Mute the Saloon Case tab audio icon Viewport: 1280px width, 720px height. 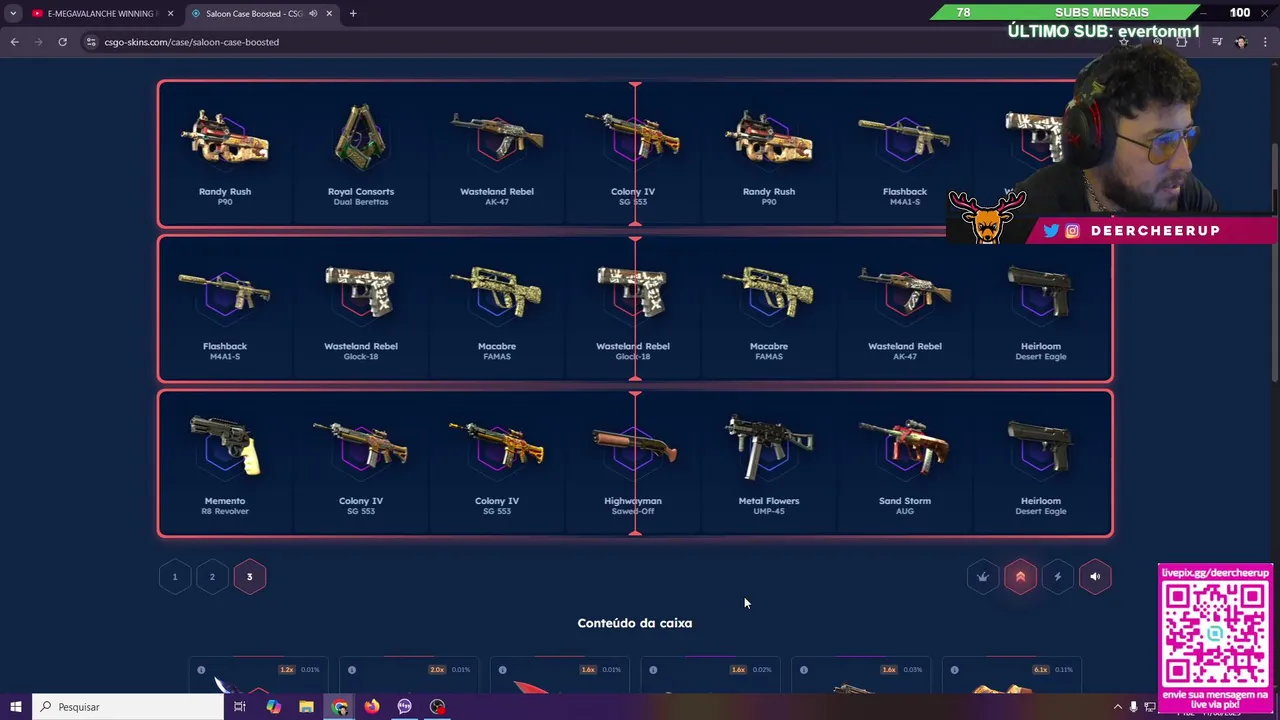[313, 13]
